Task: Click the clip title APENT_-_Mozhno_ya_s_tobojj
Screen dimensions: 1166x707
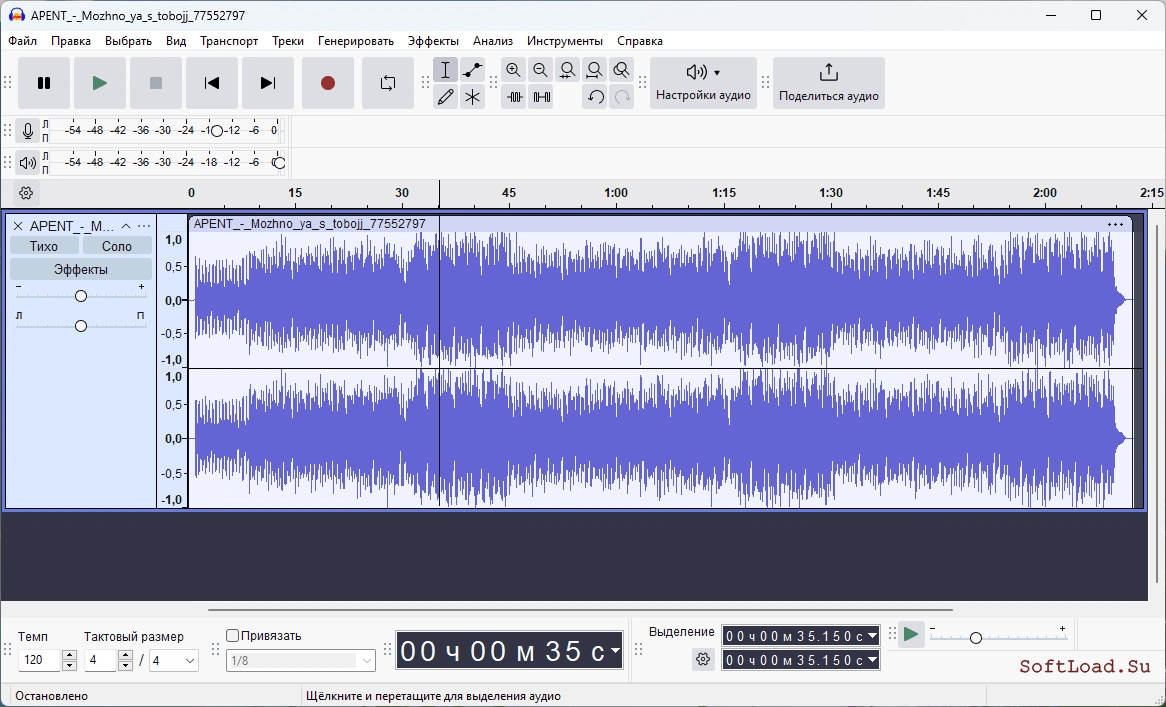Action: pyautogui.click(x=309, y=224)
